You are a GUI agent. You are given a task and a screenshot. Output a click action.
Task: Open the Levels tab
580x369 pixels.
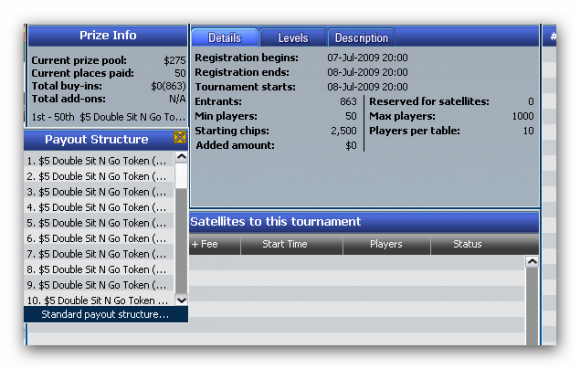tap(293, 38)
